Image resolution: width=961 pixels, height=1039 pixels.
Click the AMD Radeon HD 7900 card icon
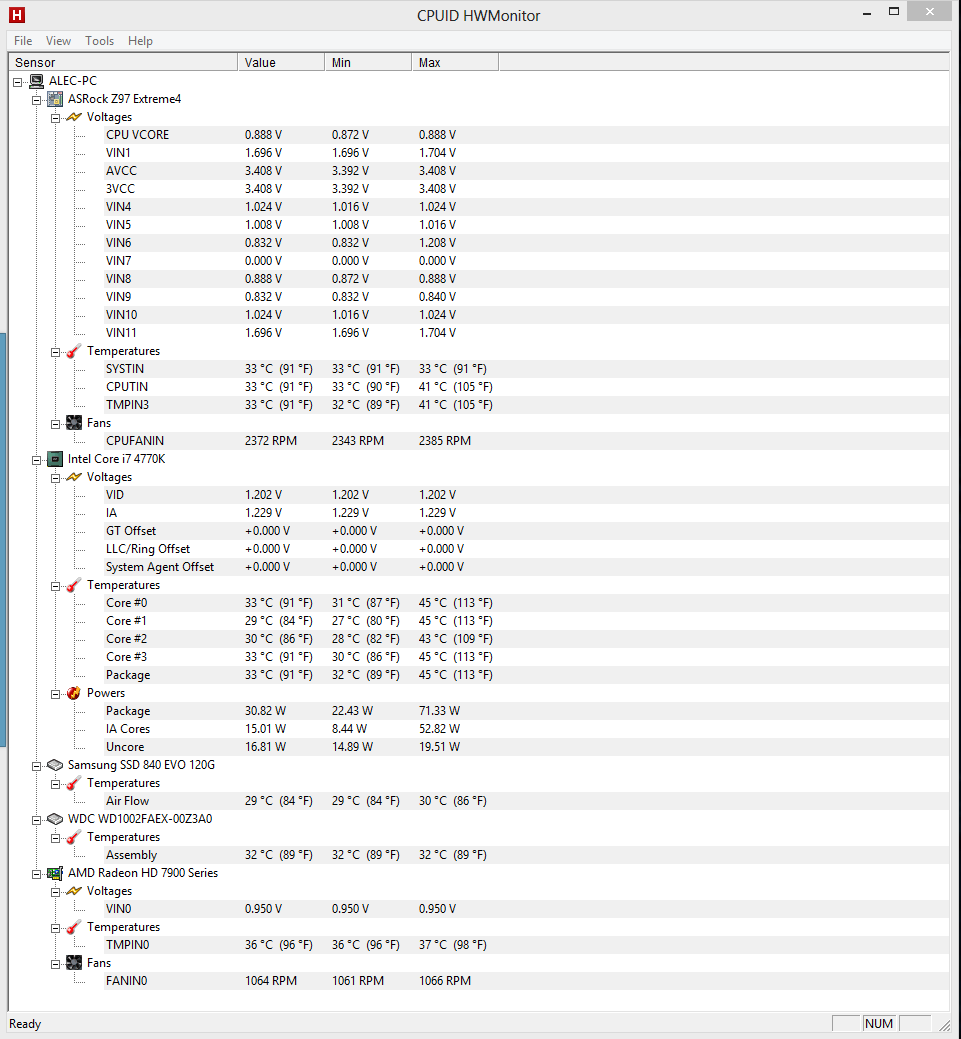pyautogui.click(x=56, y=873)
